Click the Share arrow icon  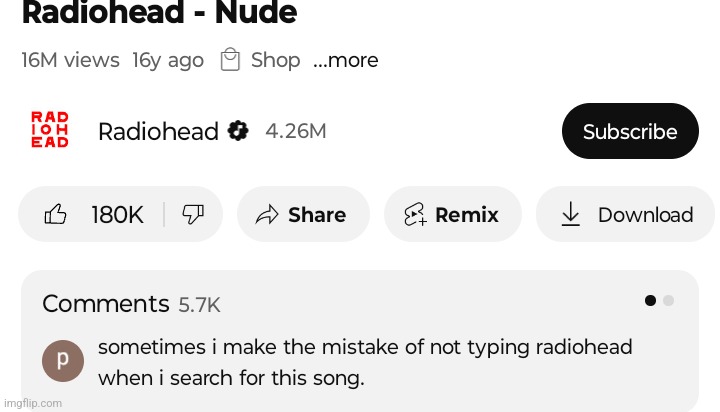tap(267, 214)
